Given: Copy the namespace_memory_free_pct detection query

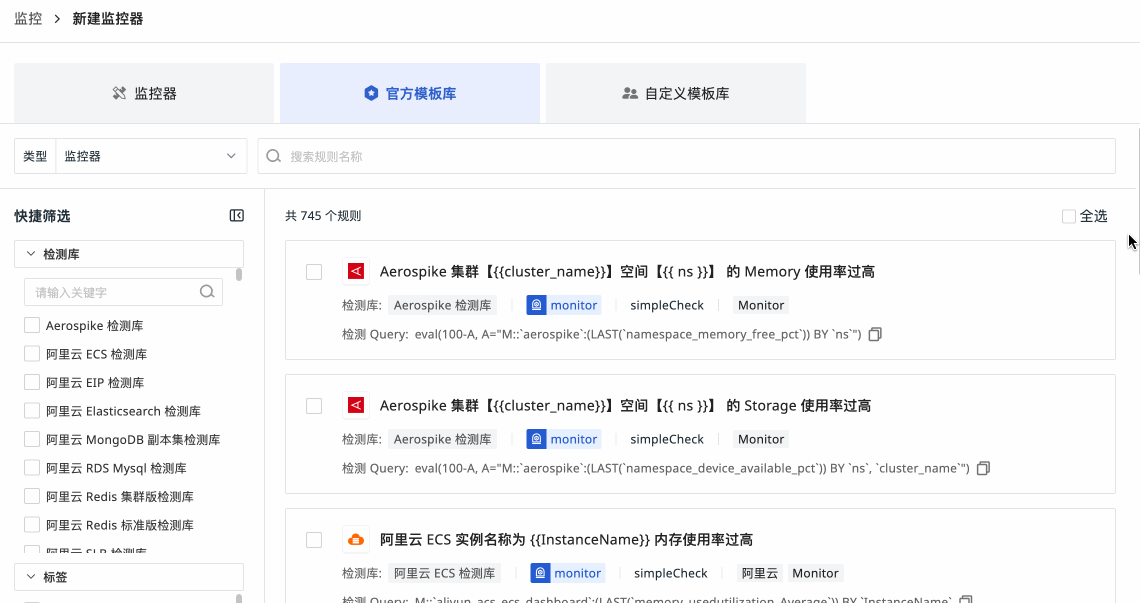Looking at the screenshot, I should click(875, 334).
